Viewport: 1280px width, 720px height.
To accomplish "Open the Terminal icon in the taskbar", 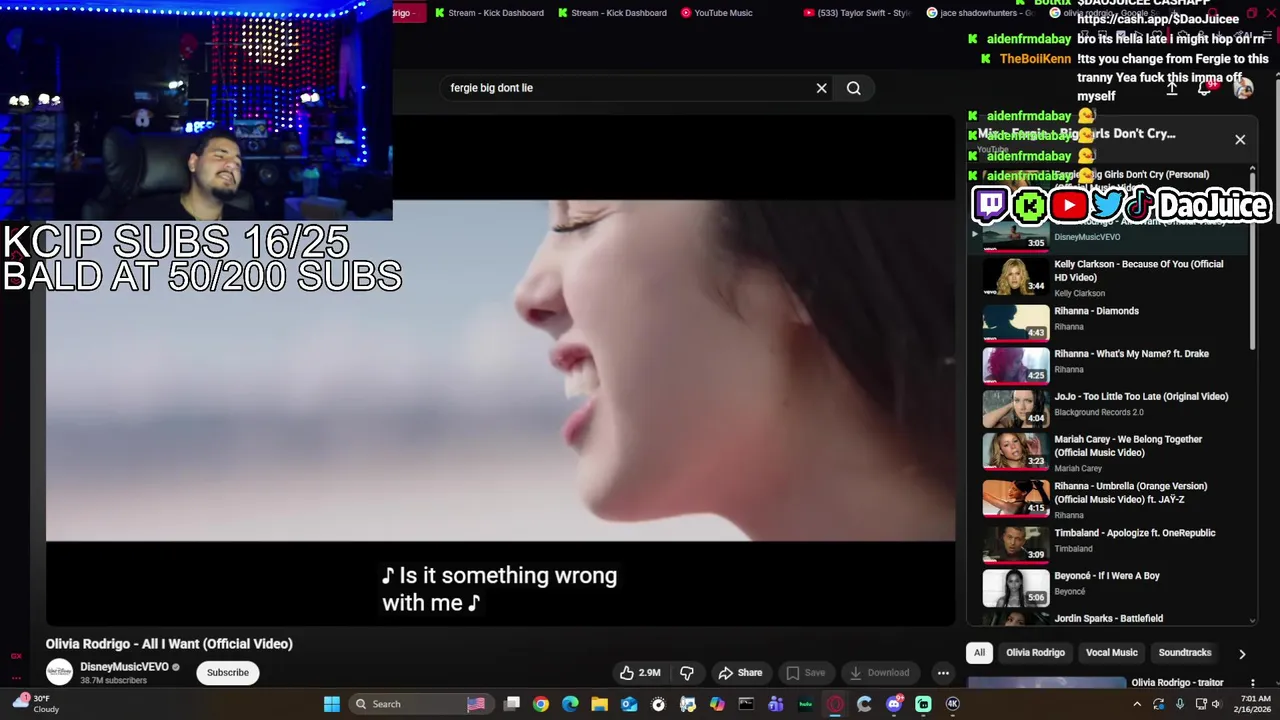I will (746, 704).
